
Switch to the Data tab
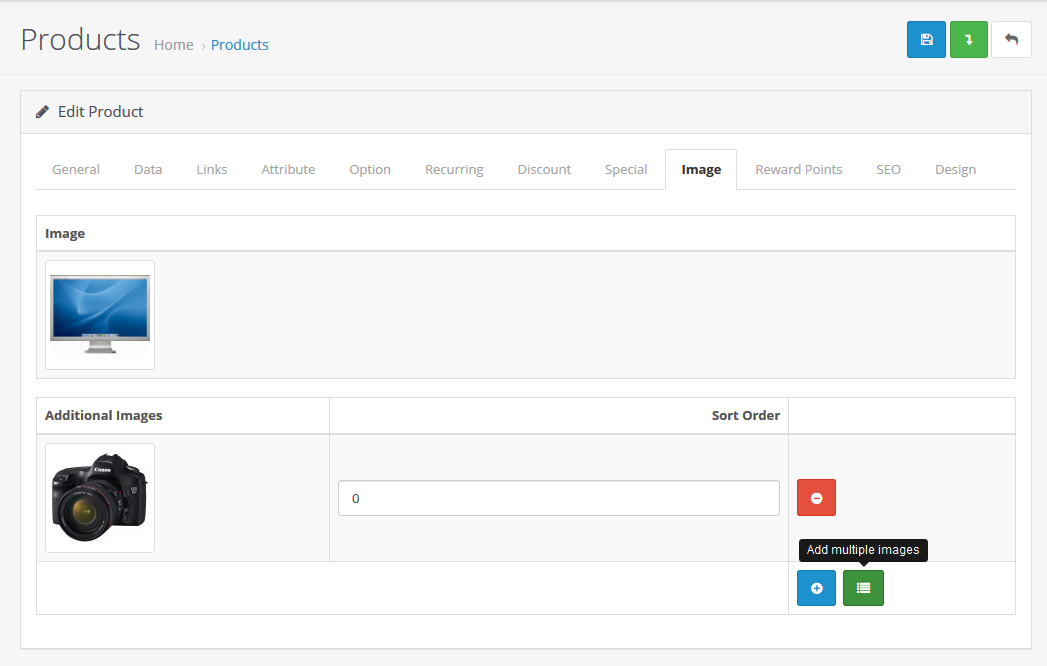[148, 169]
